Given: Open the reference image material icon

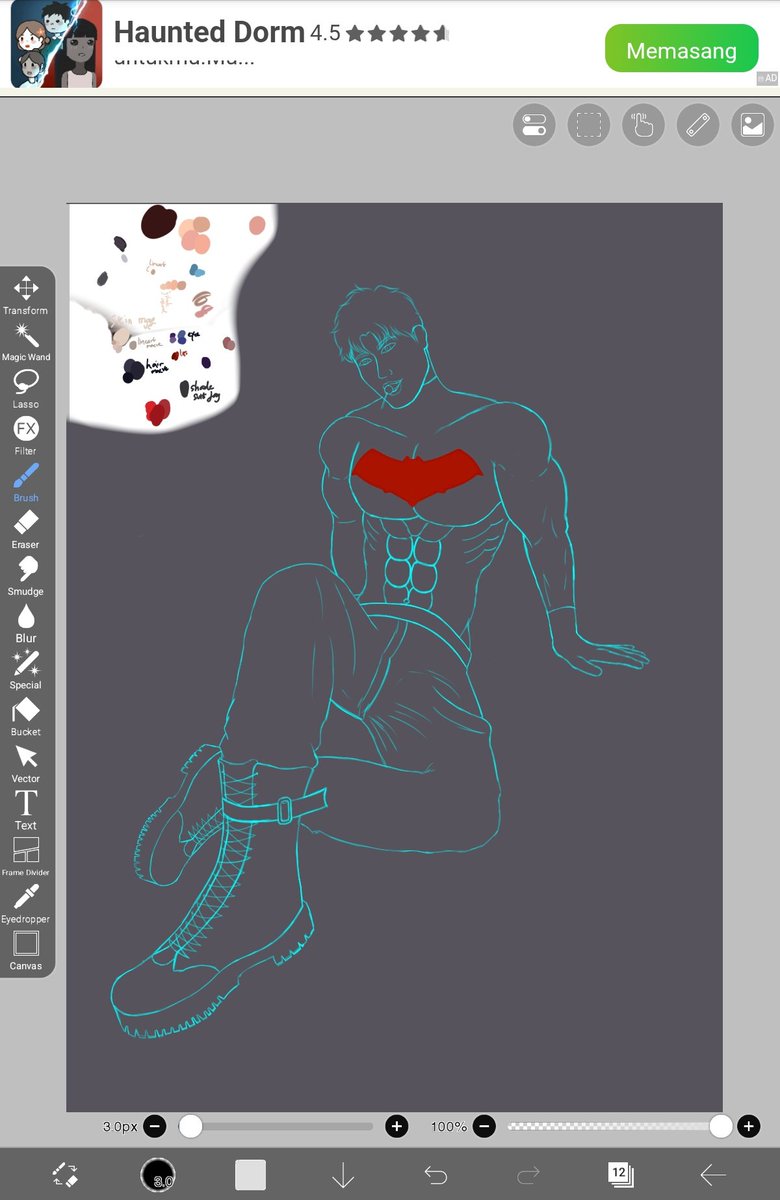Looking at the screenshot, I should pyautogui.click(x=752, y=126).
